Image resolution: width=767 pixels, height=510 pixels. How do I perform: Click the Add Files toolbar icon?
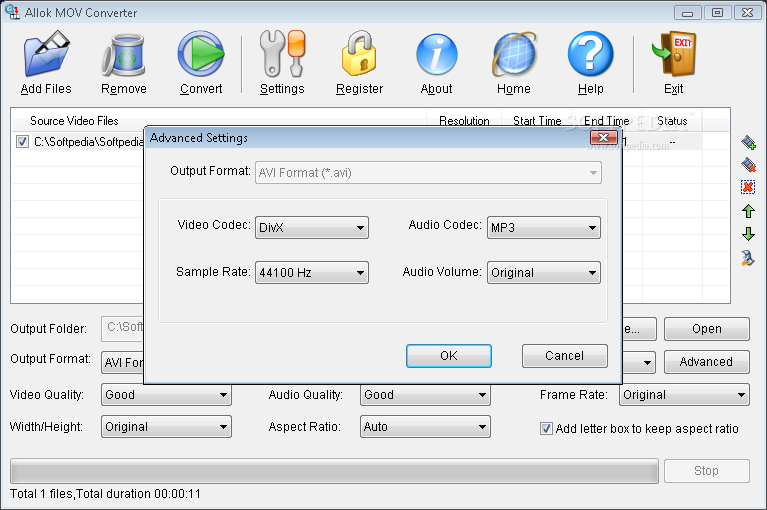click(x=46, y=54)
